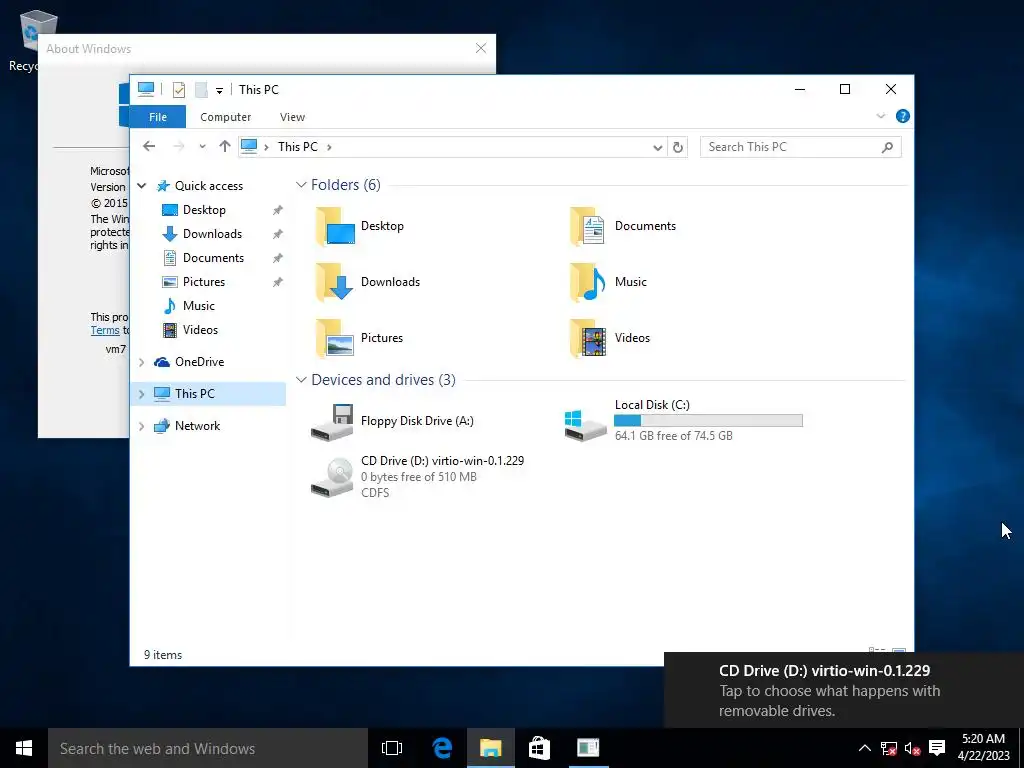Select OneDrive in the navigation pane
The height and width of the screenshot is (768, 1024).
pyautogui.click(x=199, y=362)
